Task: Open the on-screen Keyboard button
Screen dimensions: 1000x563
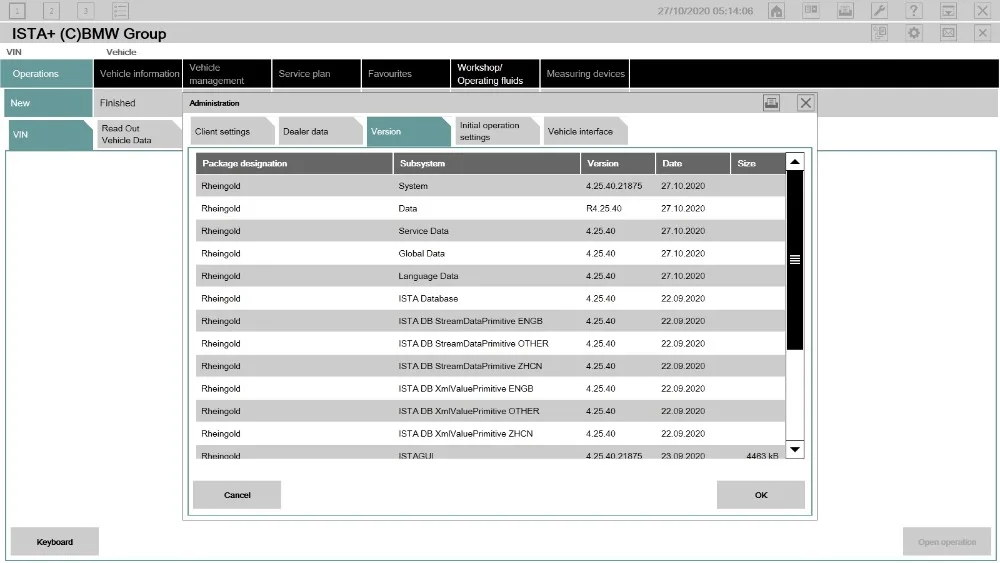Action: (x=55, y=541)
